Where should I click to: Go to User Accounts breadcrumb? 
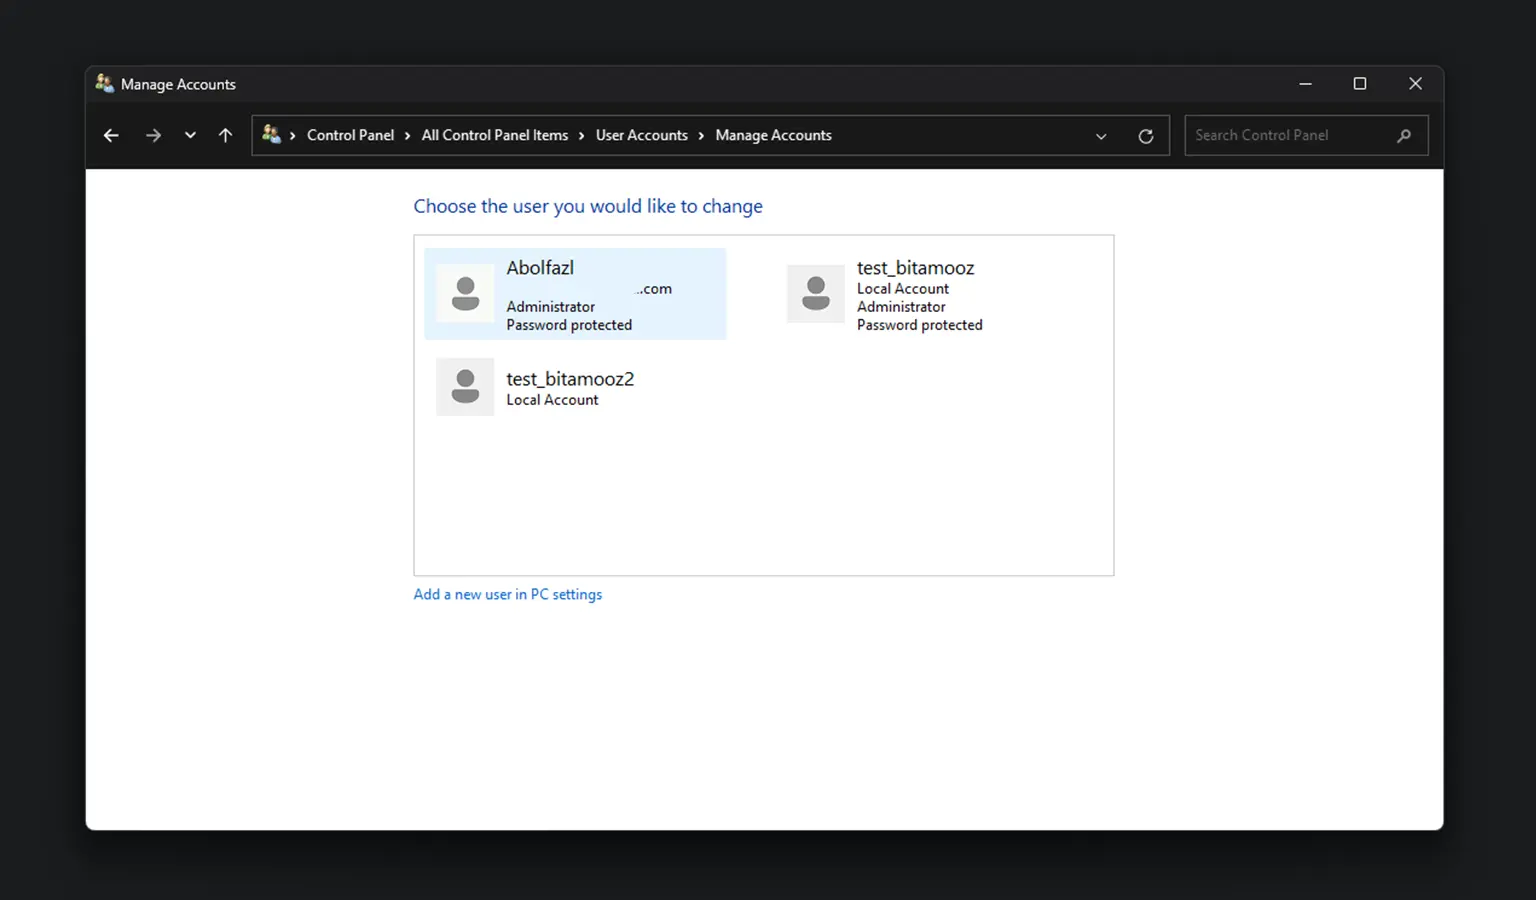641,136
